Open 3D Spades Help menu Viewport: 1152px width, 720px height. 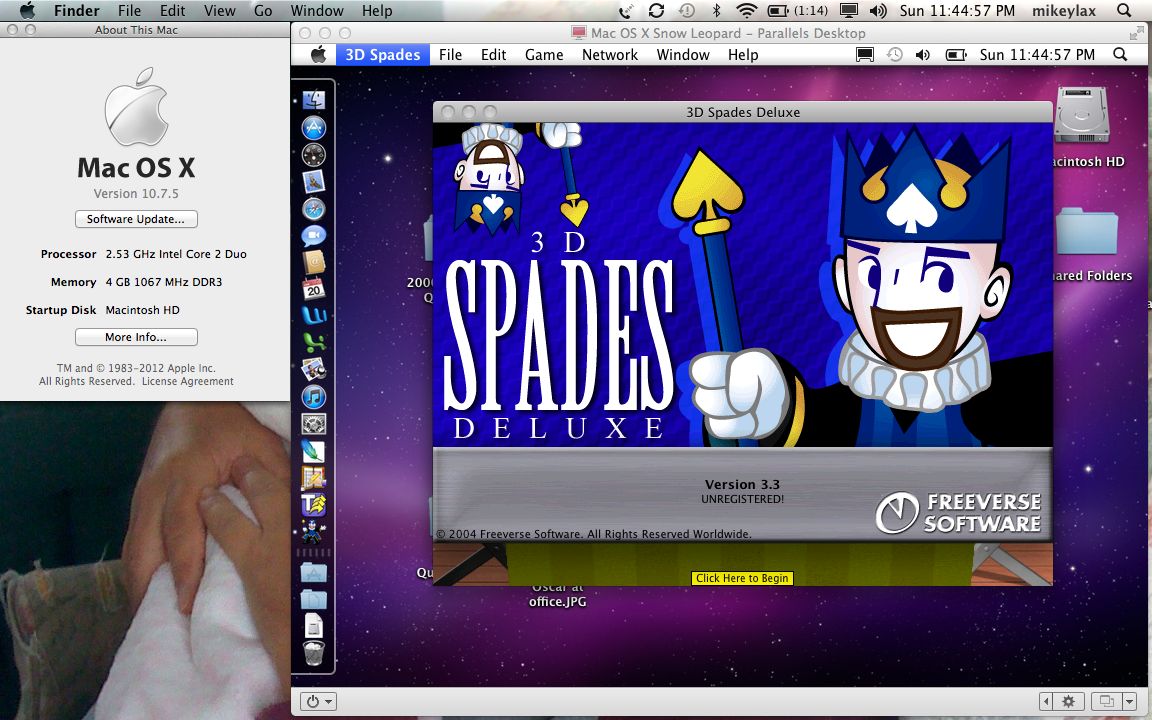(x=743, y=54)
